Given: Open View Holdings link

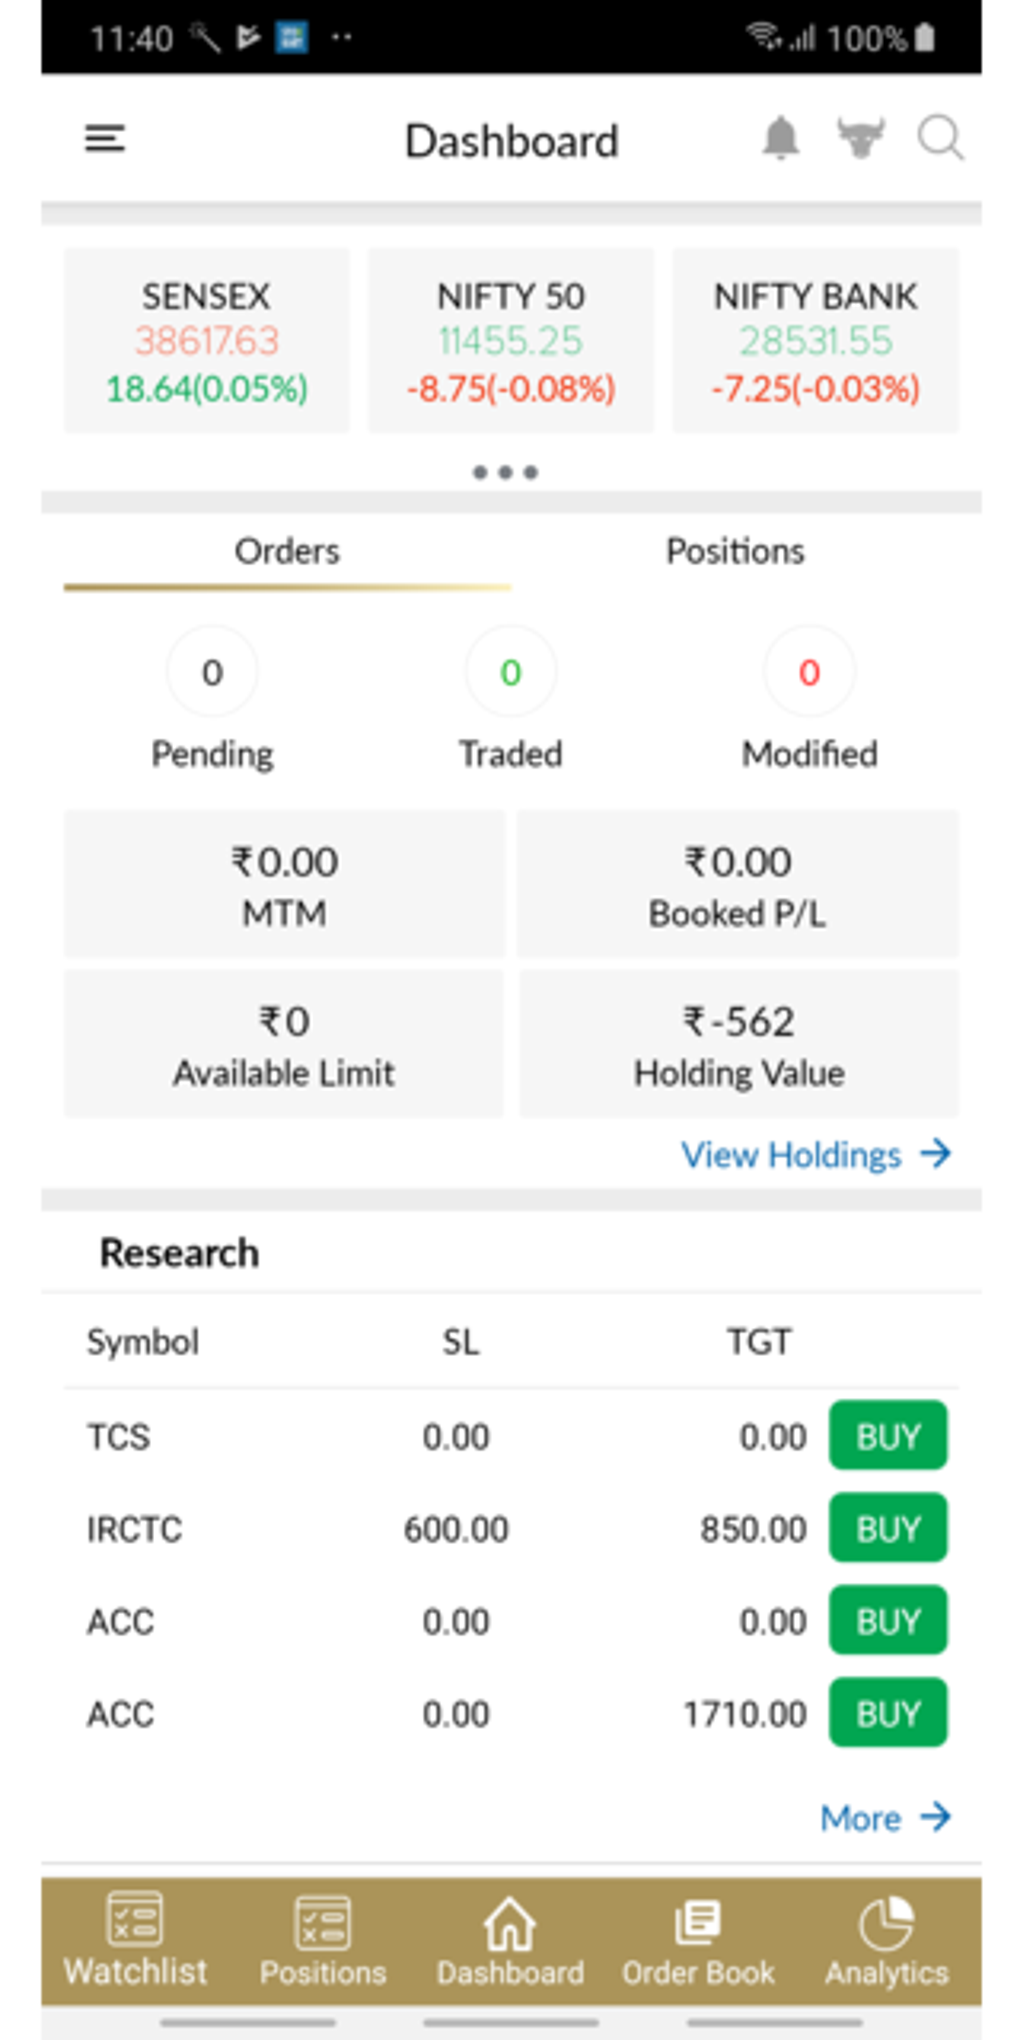Looking at the screenshot, I should pyautogui.click(x=815, y=1155).
